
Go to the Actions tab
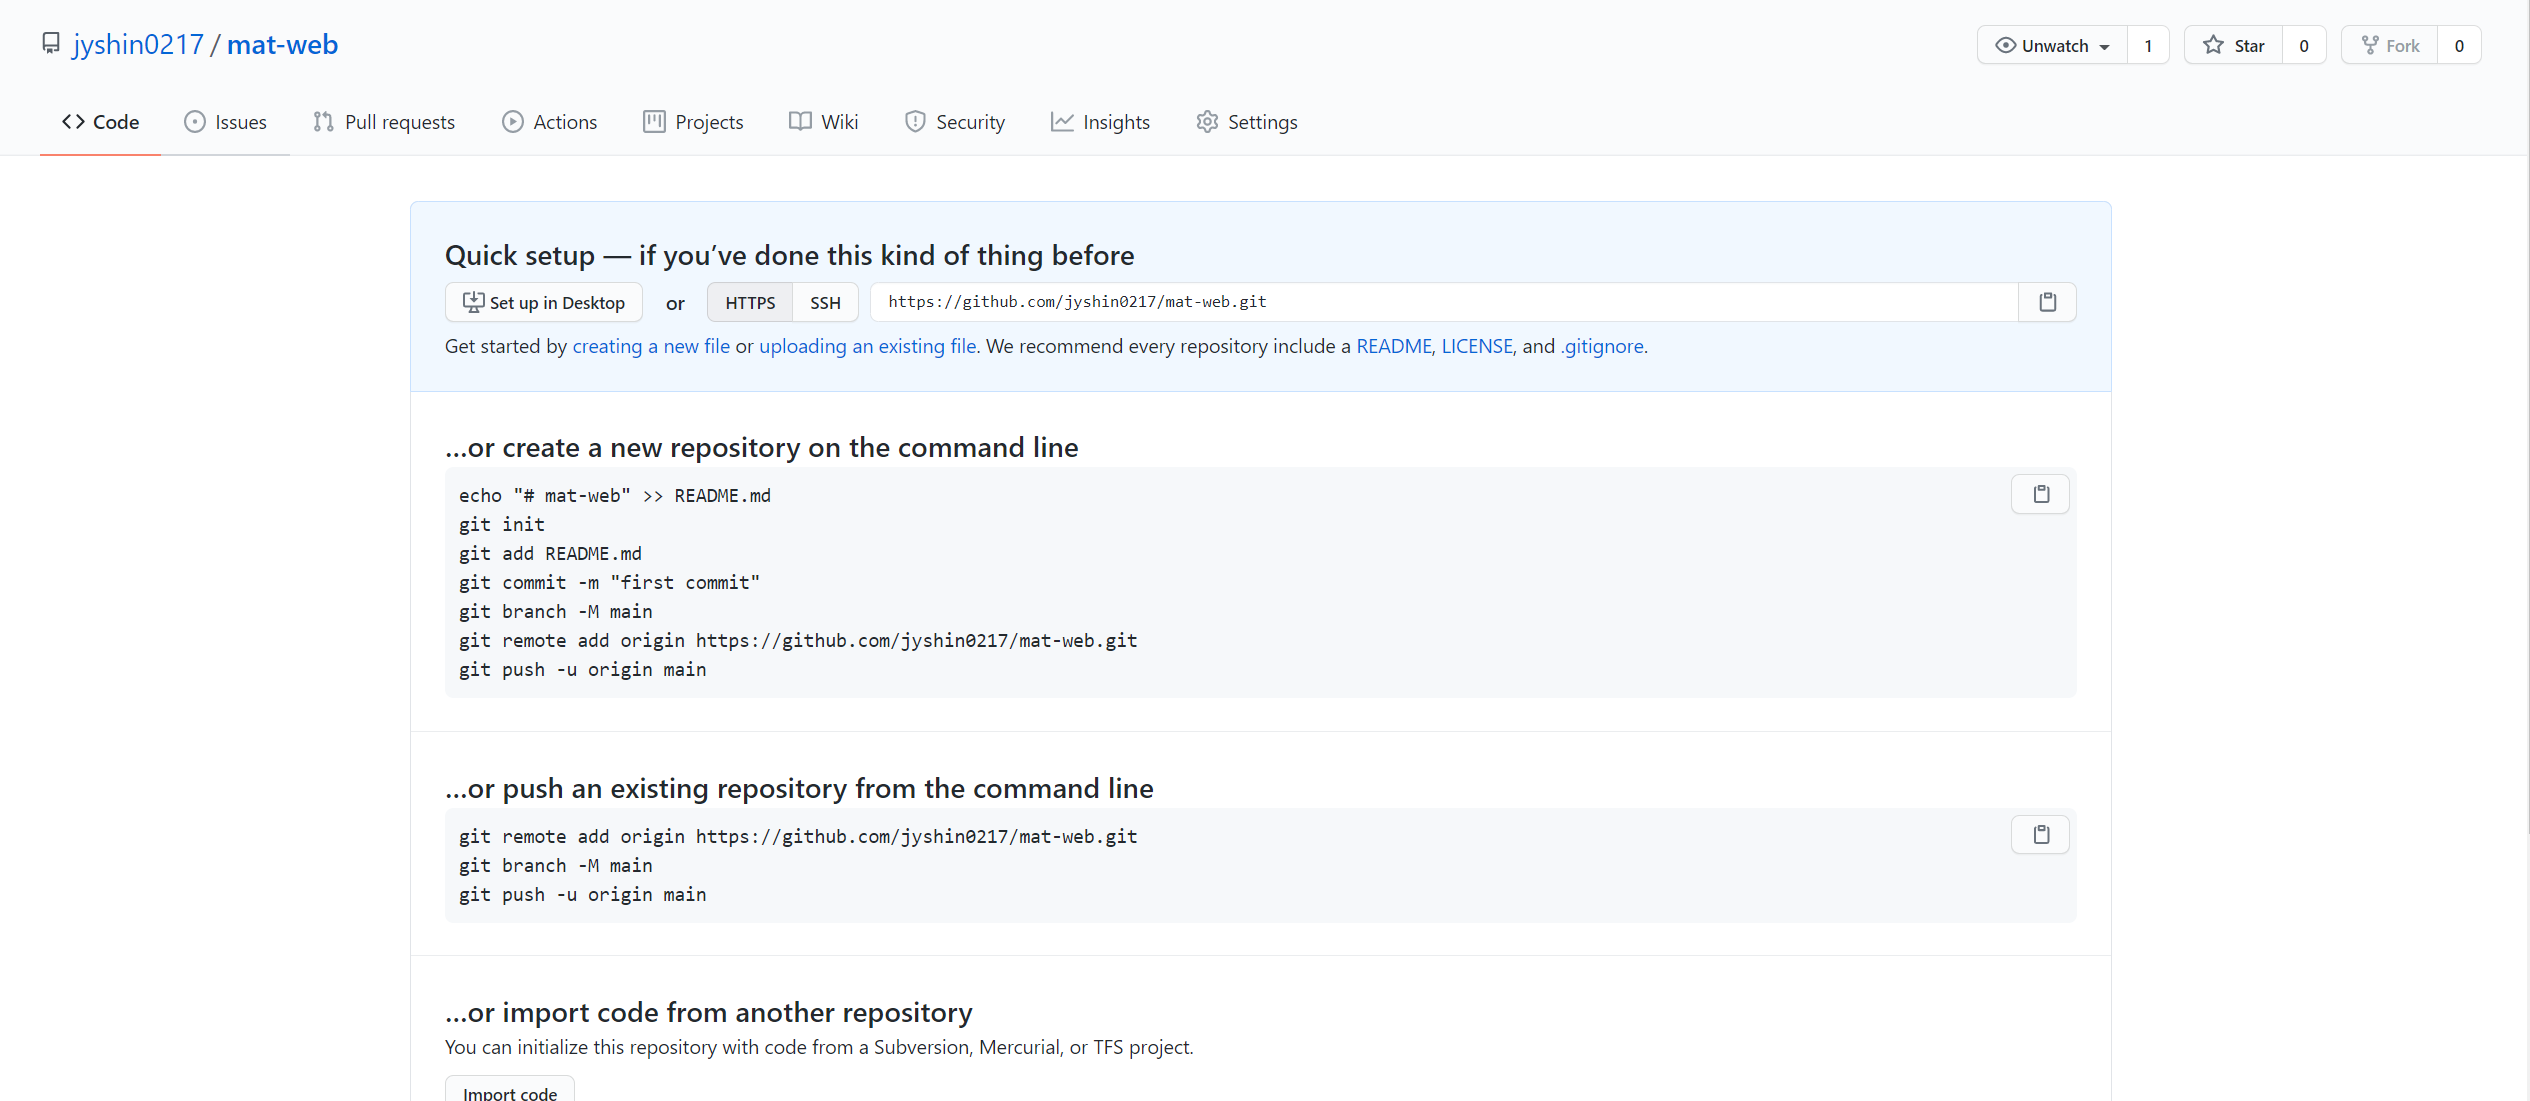(549, 122)
